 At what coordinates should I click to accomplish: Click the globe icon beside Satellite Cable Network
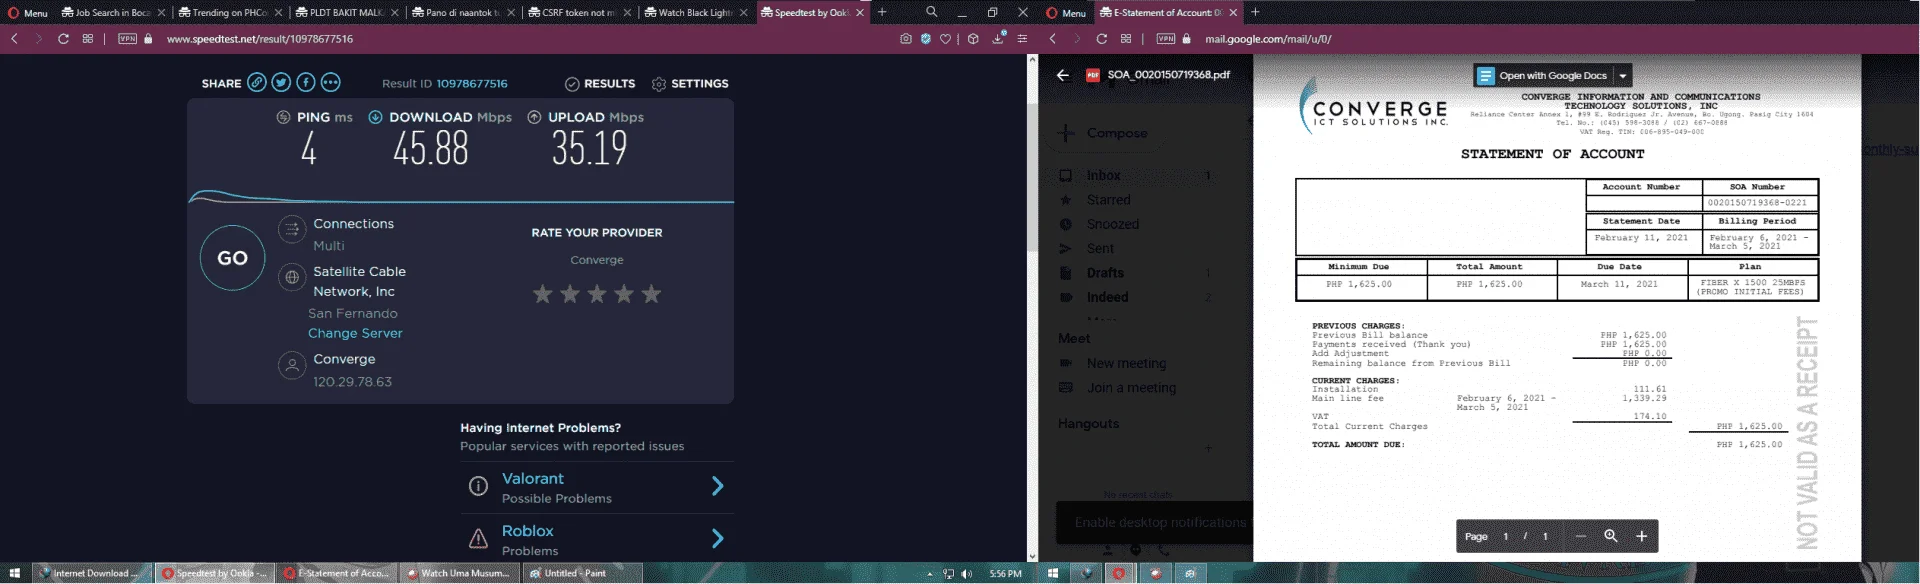point(292,277)
